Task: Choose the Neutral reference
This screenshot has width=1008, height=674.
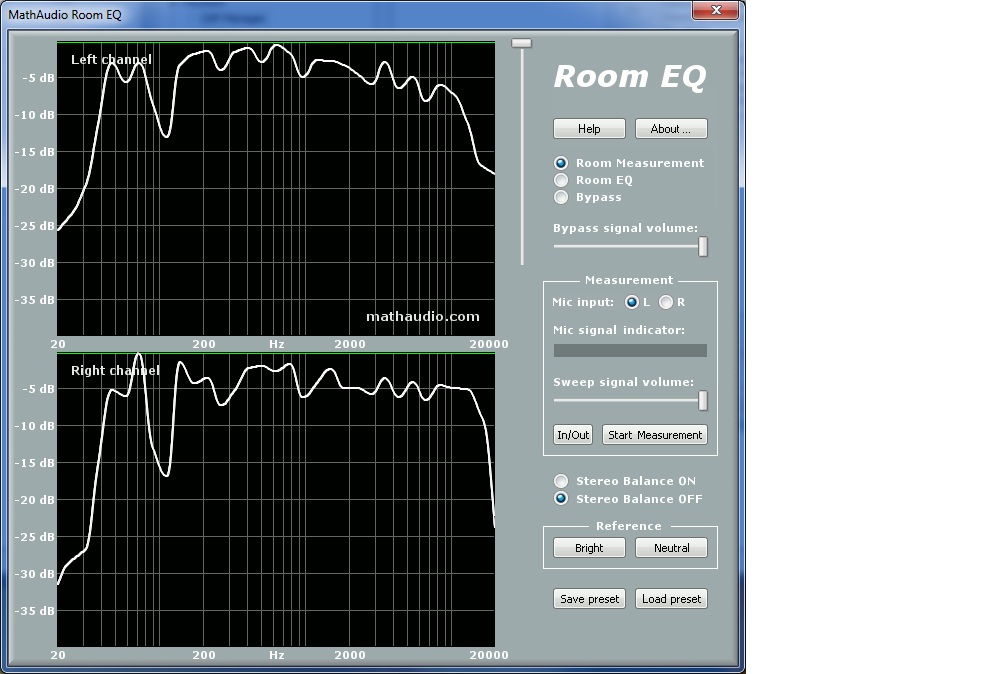Action: [671, 548]
